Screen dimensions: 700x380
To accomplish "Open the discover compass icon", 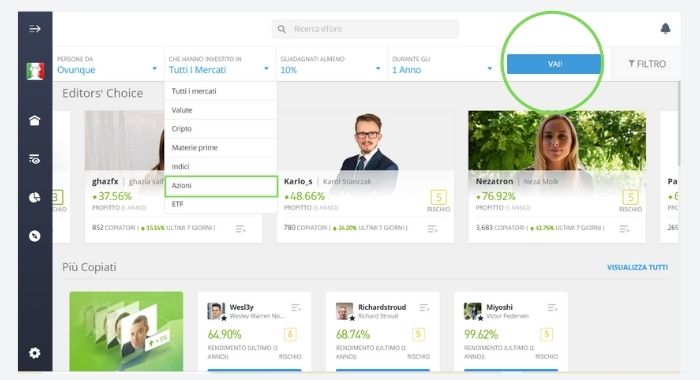I will (35, 236).
